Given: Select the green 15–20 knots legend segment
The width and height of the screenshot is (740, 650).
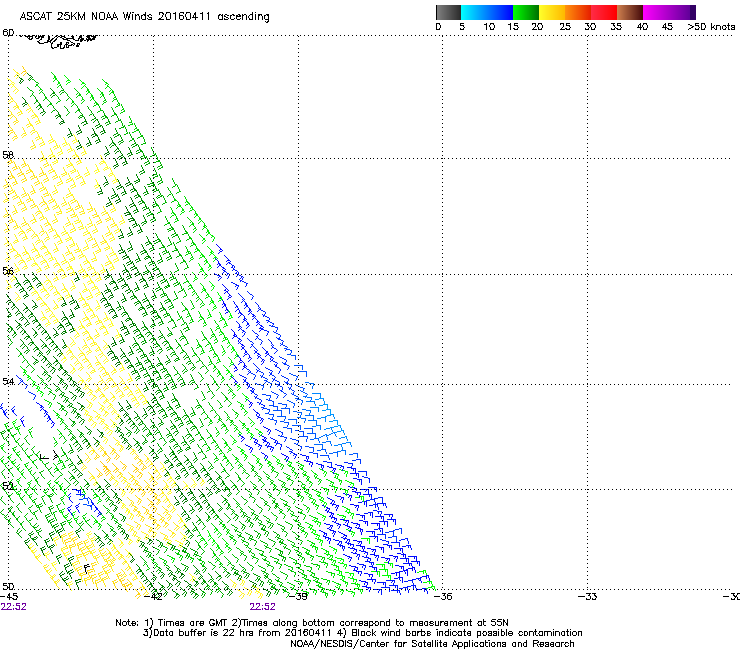Looking at the screenshot, I should coord(526,12).
